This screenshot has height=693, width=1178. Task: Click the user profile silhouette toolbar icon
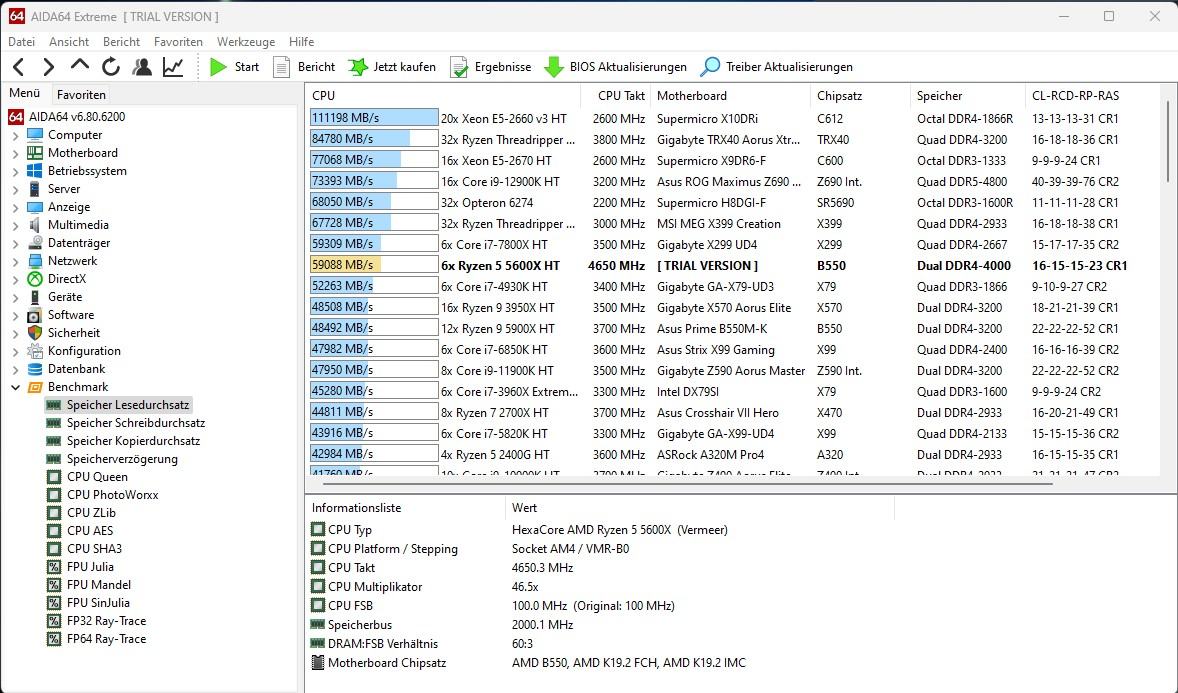pyautogui.click(x=141, y=67)
